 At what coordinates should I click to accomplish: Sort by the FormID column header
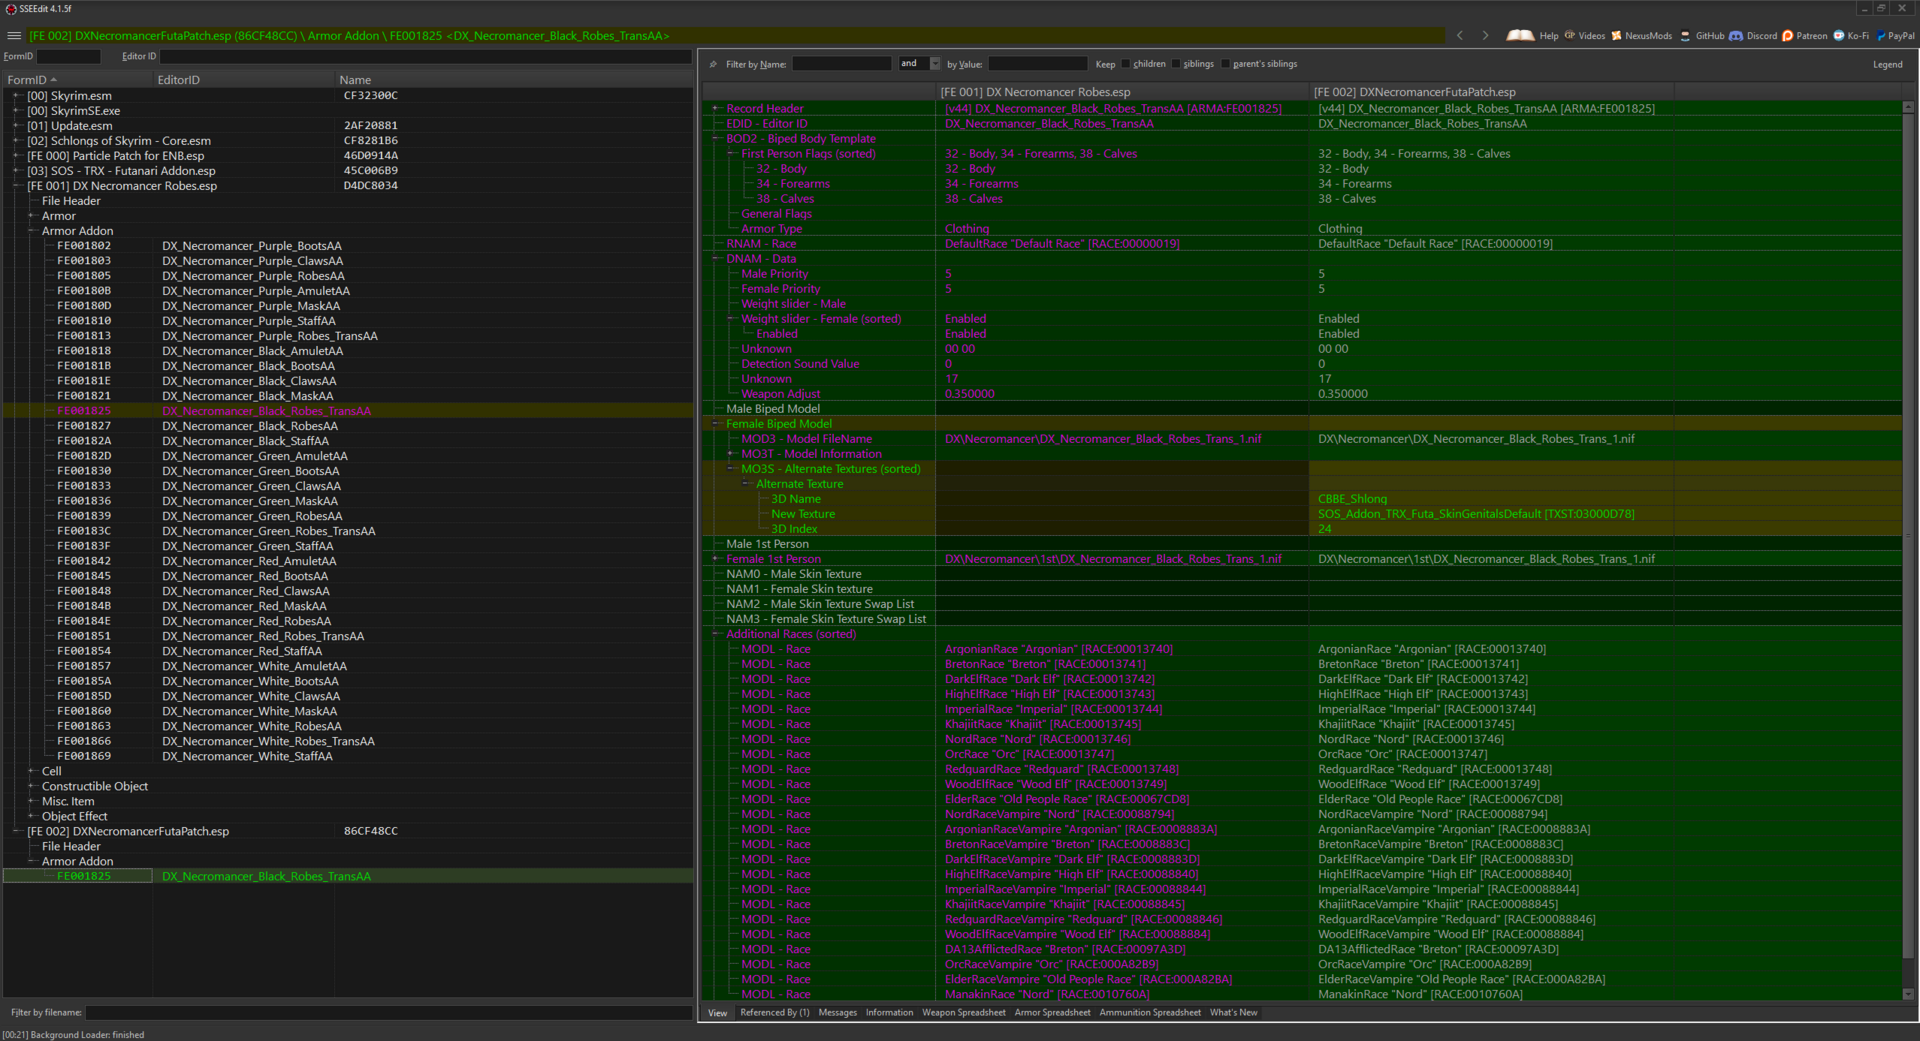coord(78,80)
